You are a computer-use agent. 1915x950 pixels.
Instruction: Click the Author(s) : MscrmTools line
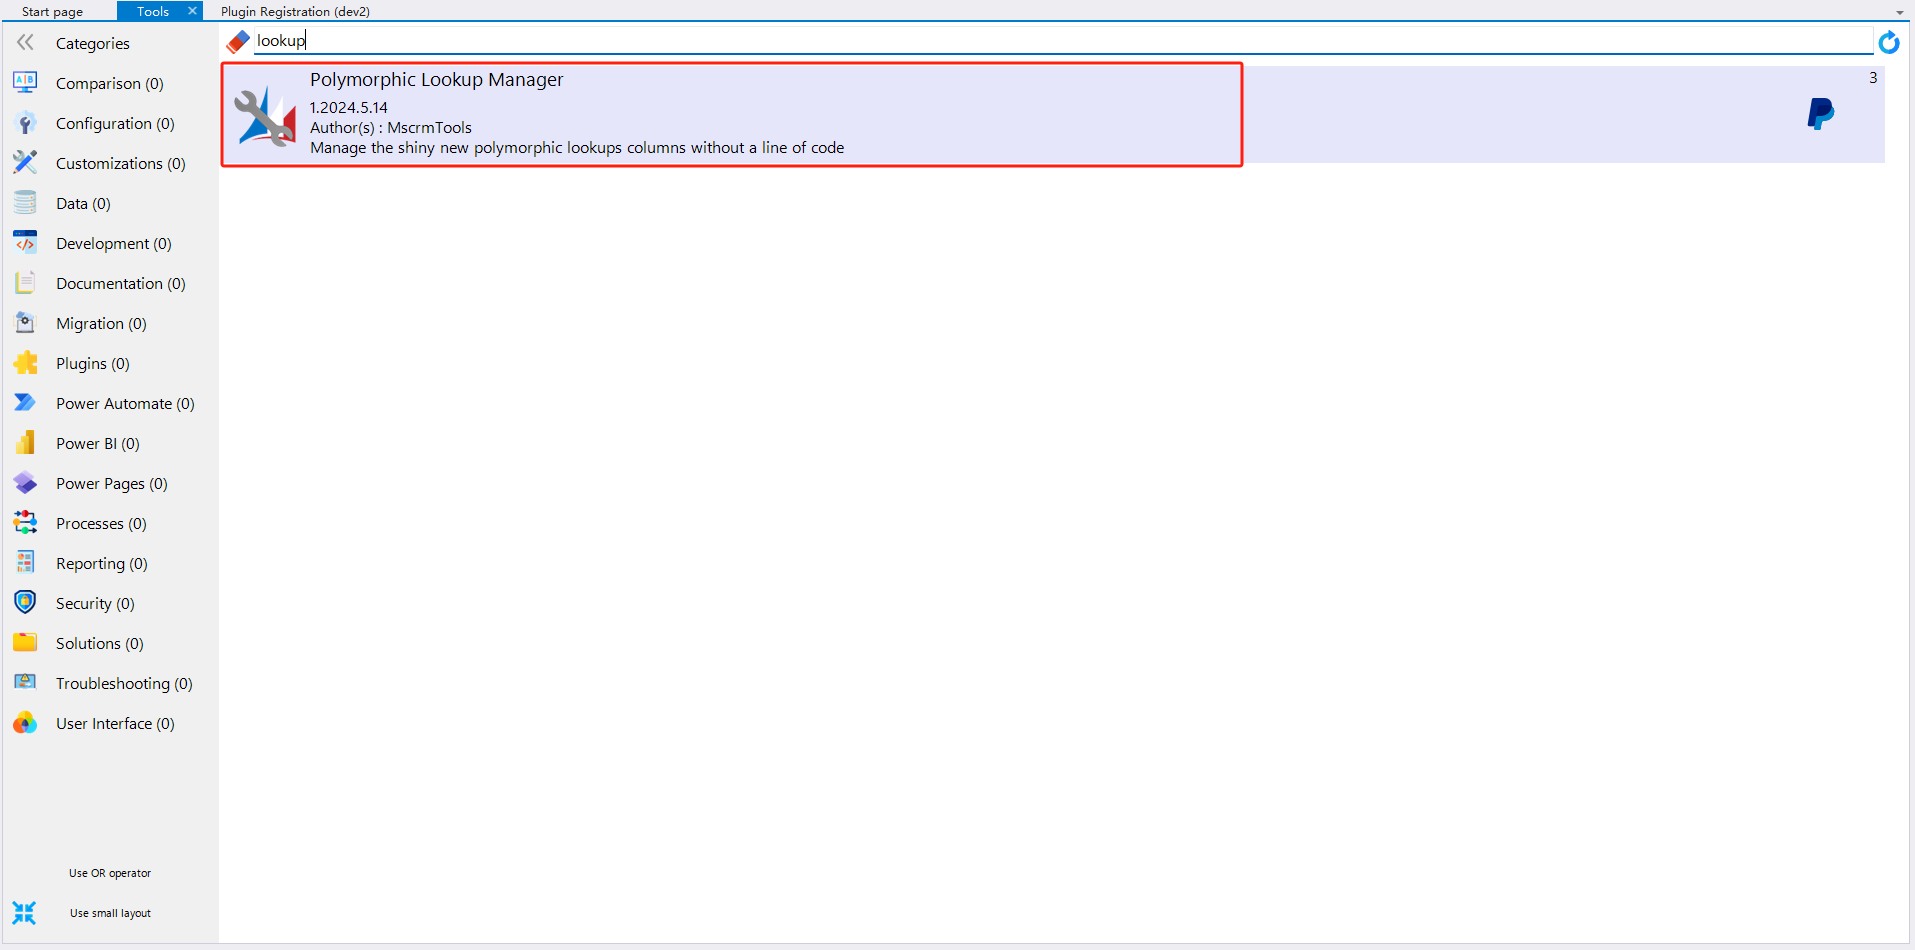click(x=390, y=127)
